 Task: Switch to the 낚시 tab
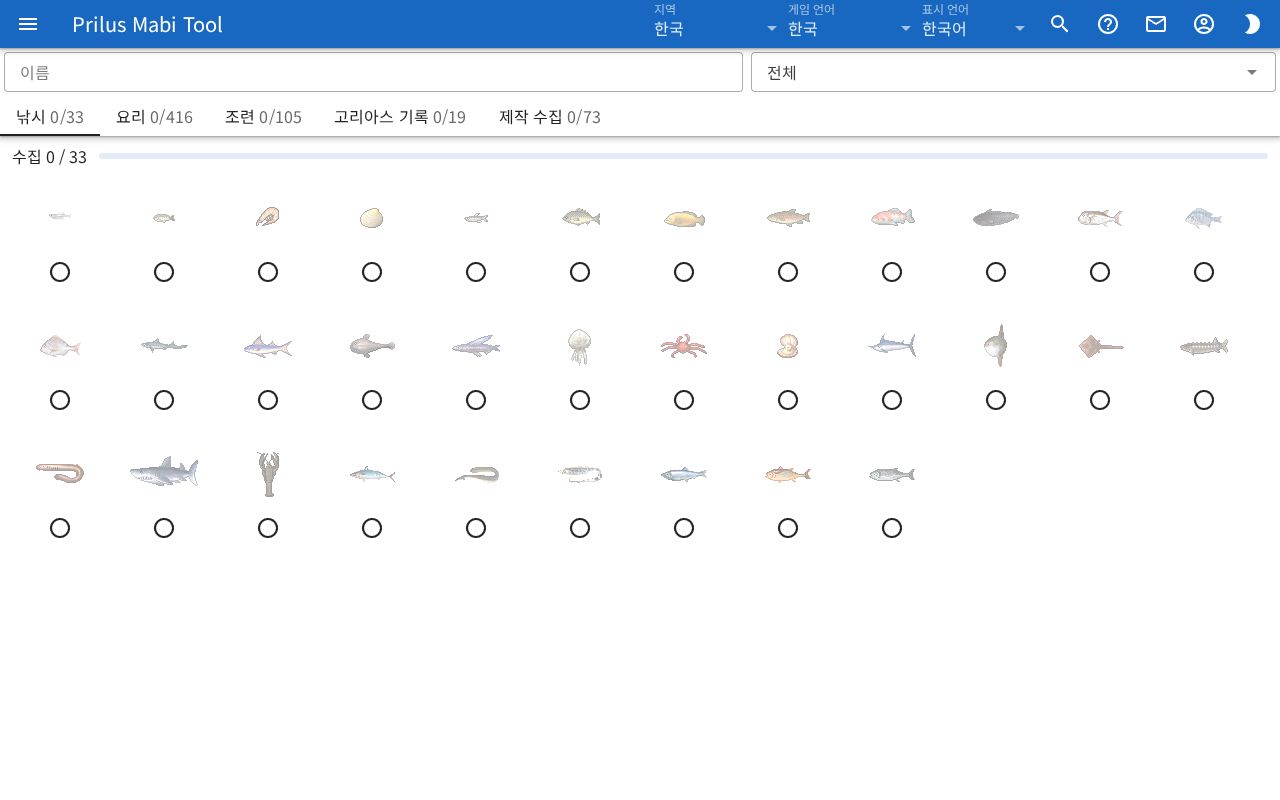tap(50, 117)
